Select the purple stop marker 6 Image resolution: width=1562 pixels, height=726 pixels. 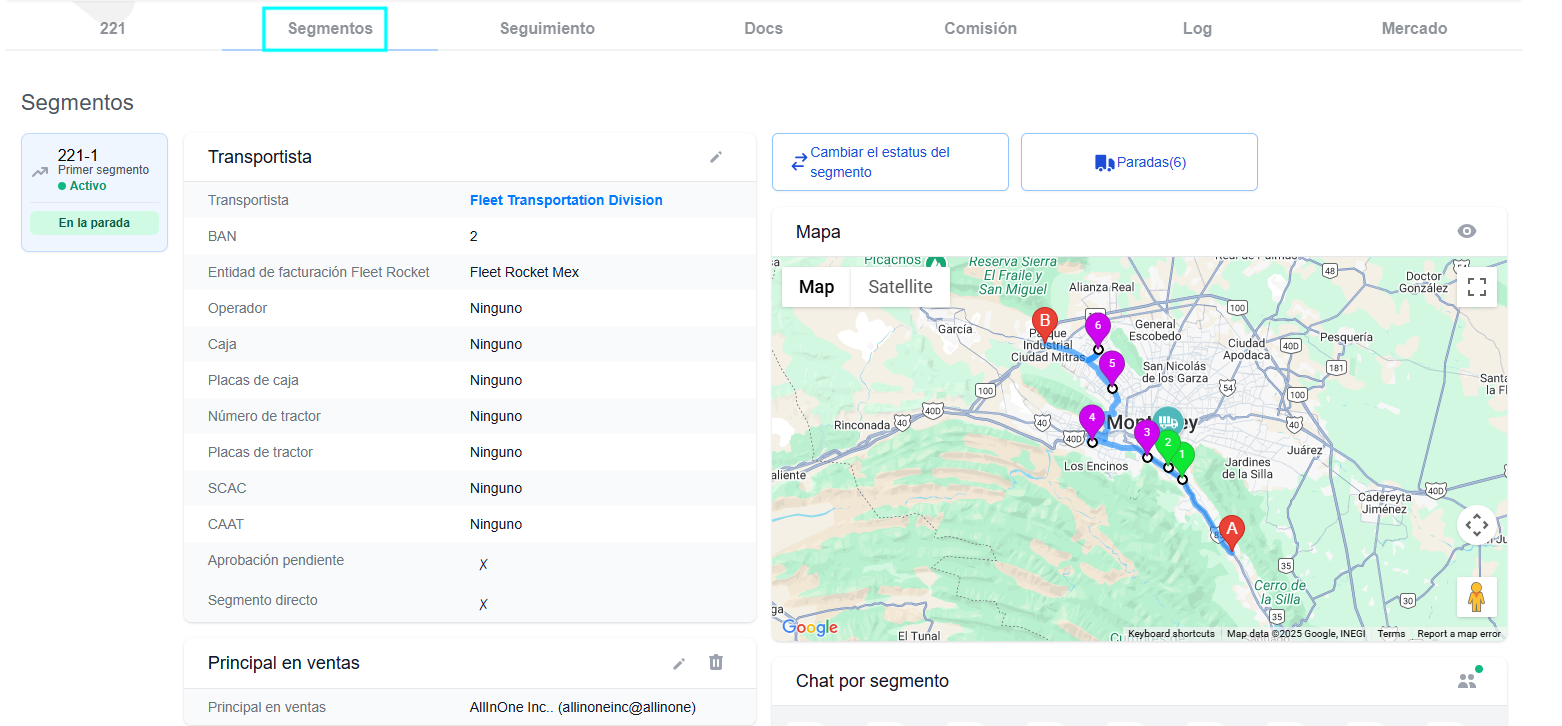tap(1098, 329)
